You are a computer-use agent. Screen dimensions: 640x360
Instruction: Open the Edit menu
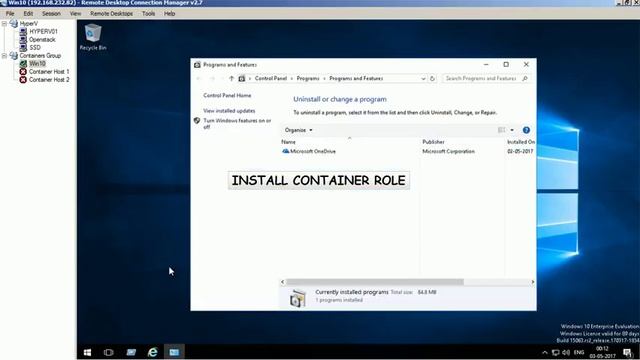(28, 13)
